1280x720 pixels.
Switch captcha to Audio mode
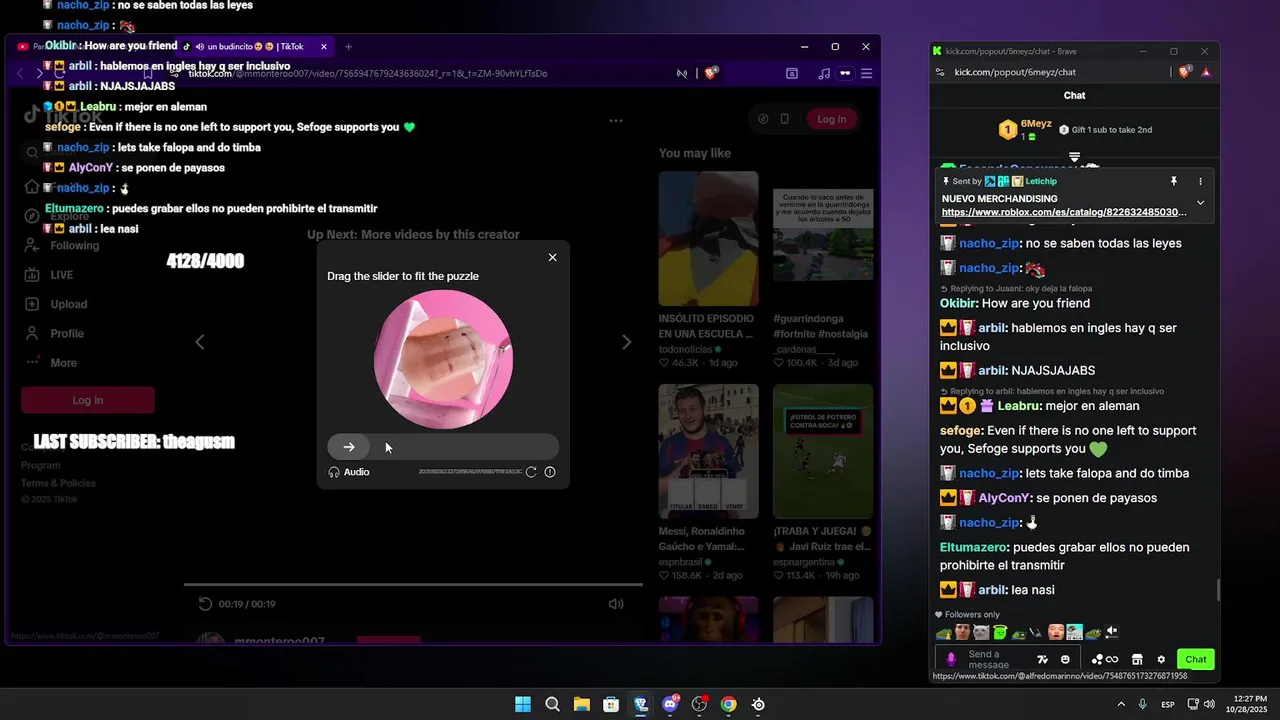(x=349, y=472)
